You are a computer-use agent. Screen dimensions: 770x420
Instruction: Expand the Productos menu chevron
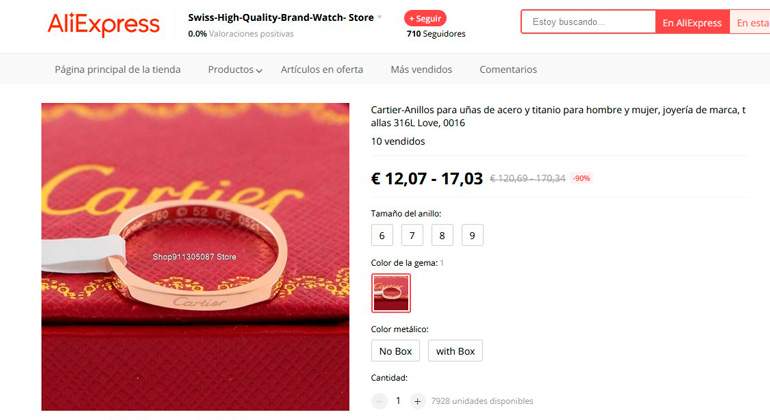(x=259, y=71)
